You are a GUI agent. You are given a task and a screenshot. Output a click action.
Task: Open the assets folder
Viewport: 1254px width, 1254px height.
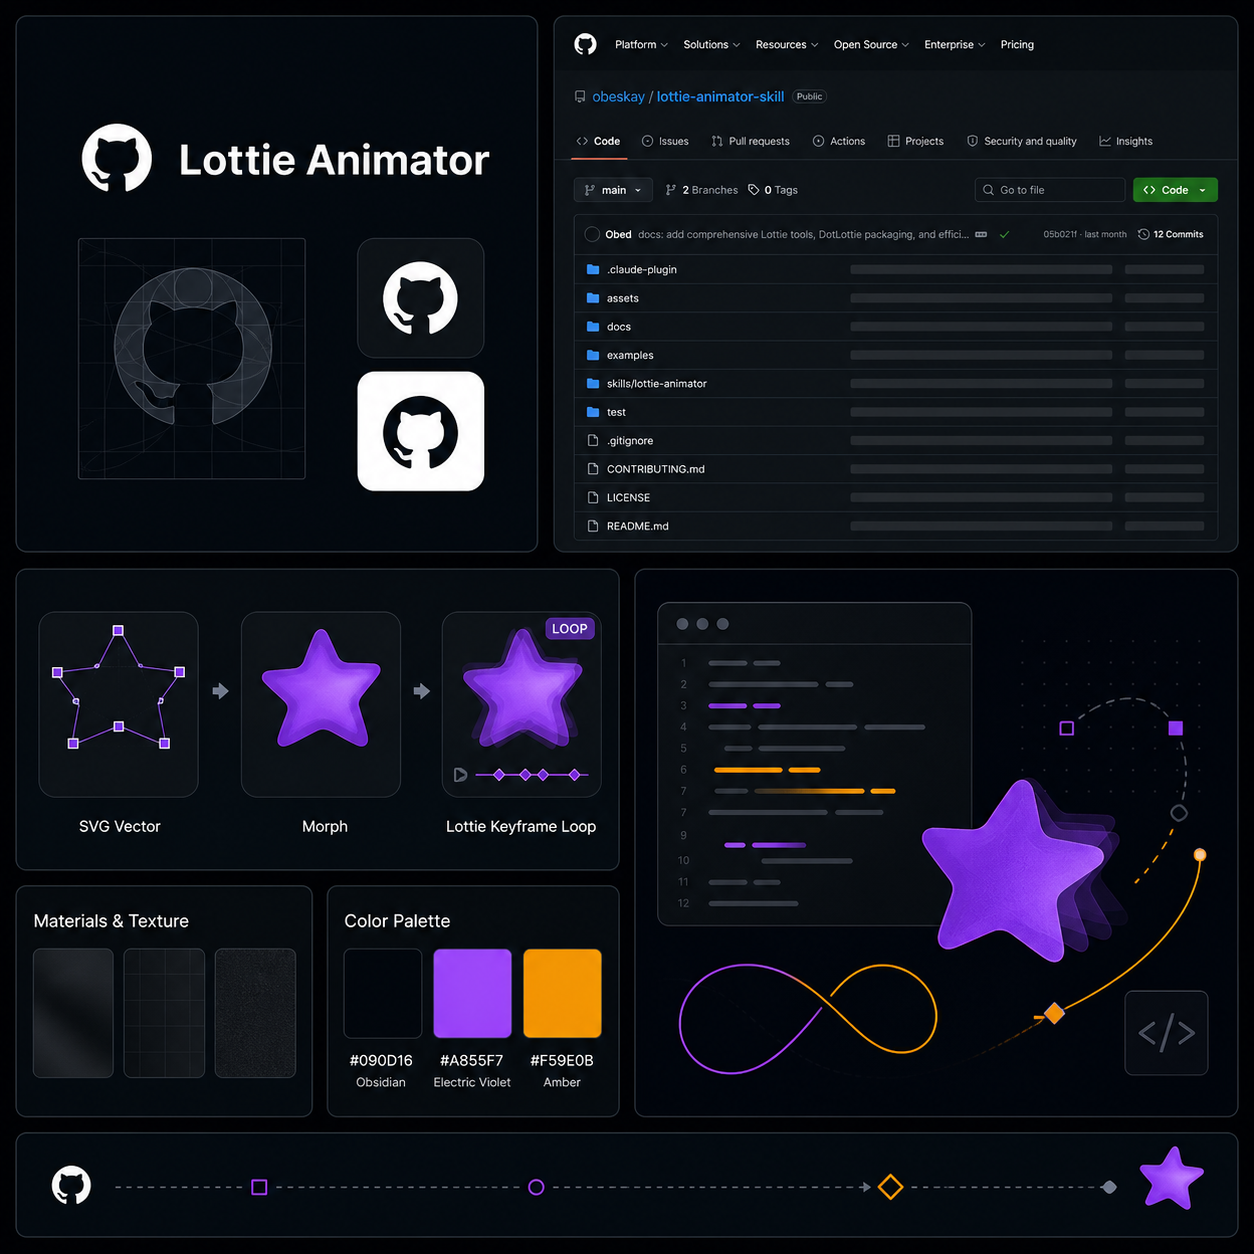coord(622,298)
